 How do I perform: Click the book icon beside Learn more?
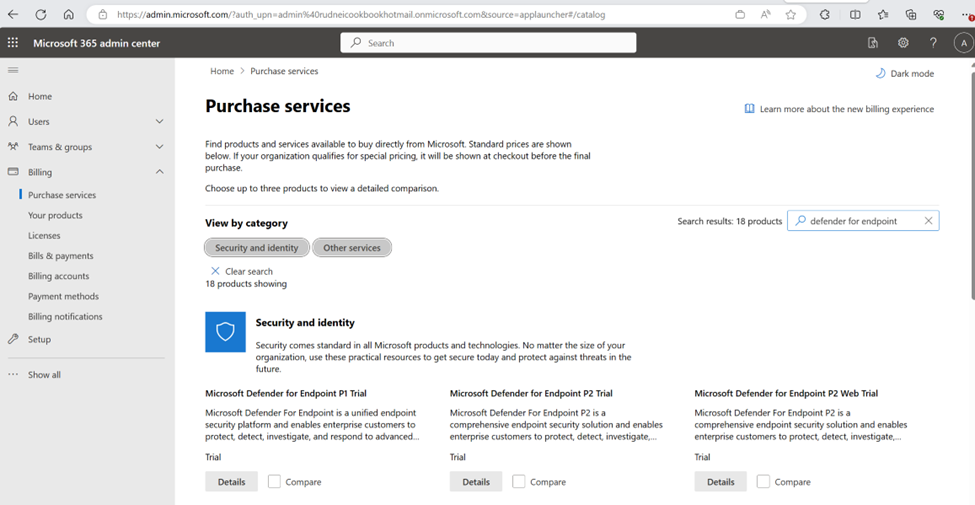tap(749, 109)
